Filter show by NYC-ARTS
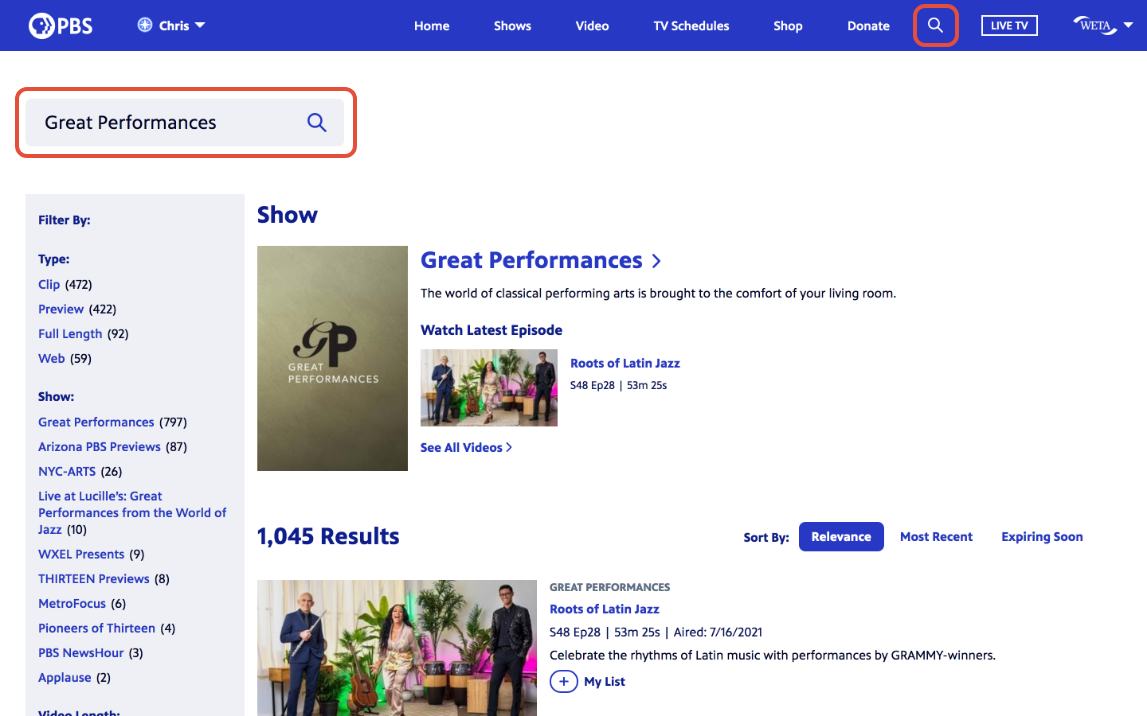The image size is (1147, 716). click(67, 472)
